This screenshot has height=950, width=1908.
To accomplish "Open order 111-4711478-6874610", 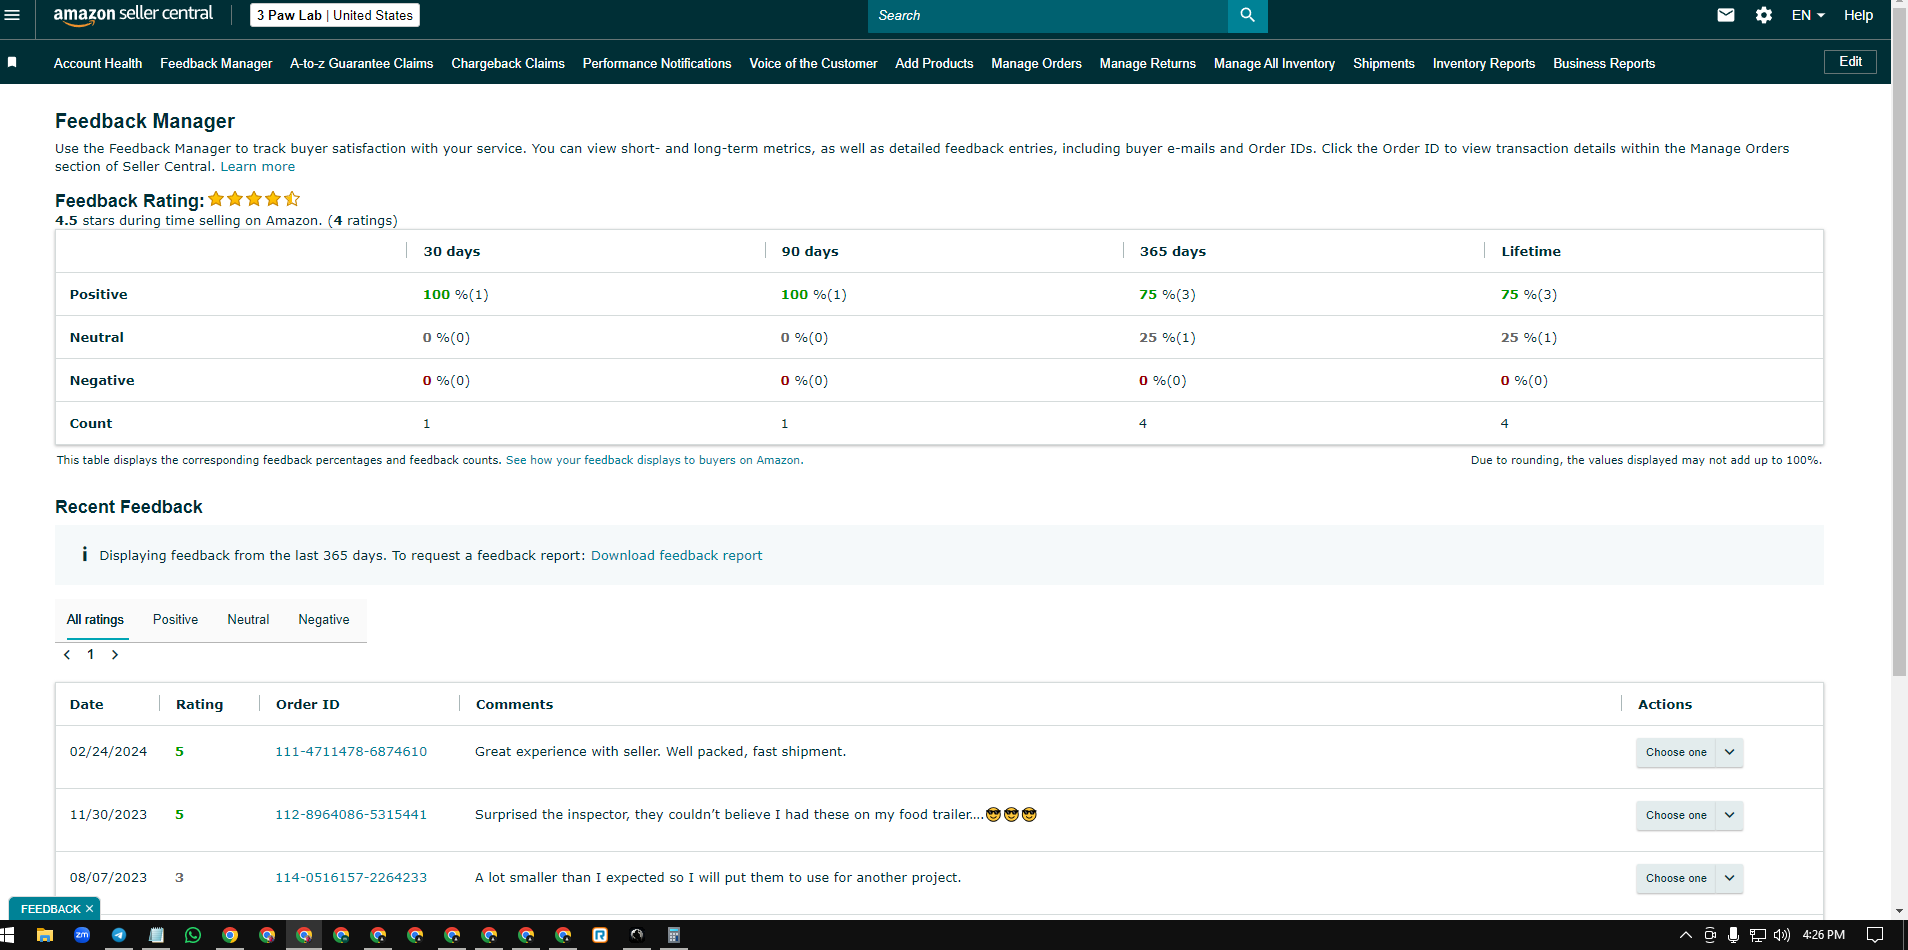I will (x=351, y=752).
